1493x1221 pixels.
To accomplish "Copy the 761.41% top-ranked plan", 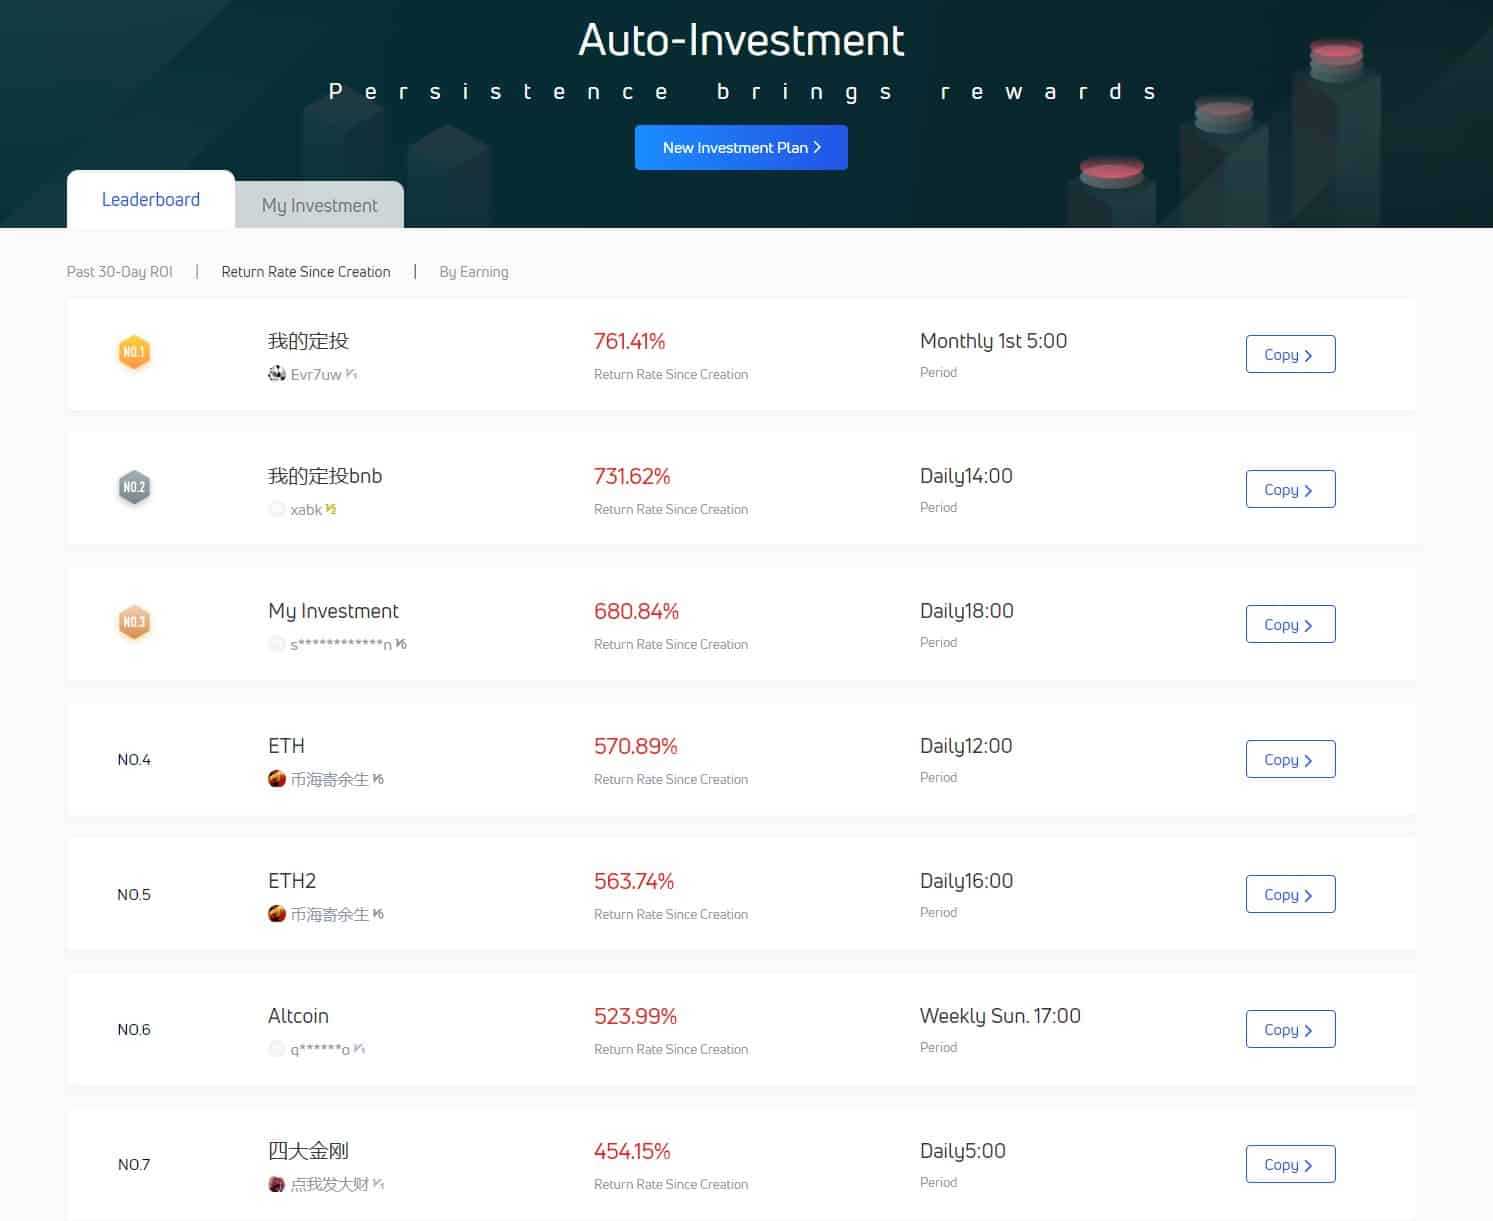I will click(x=1290, y=355).
